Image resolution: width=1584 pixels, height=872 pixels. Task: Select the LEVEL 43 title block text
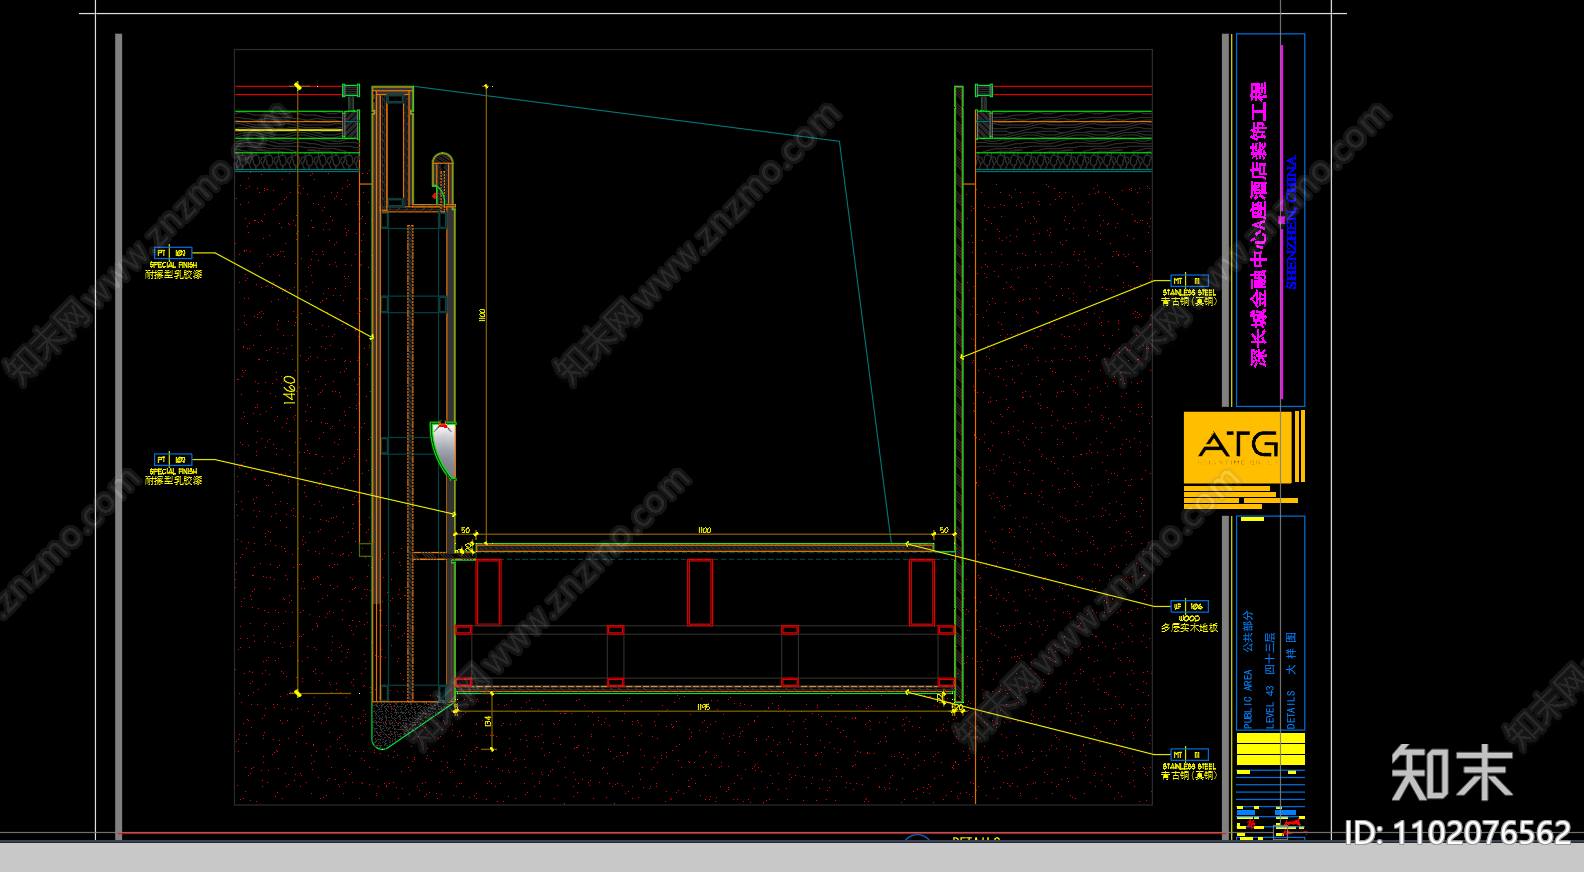pos(1270,706)
